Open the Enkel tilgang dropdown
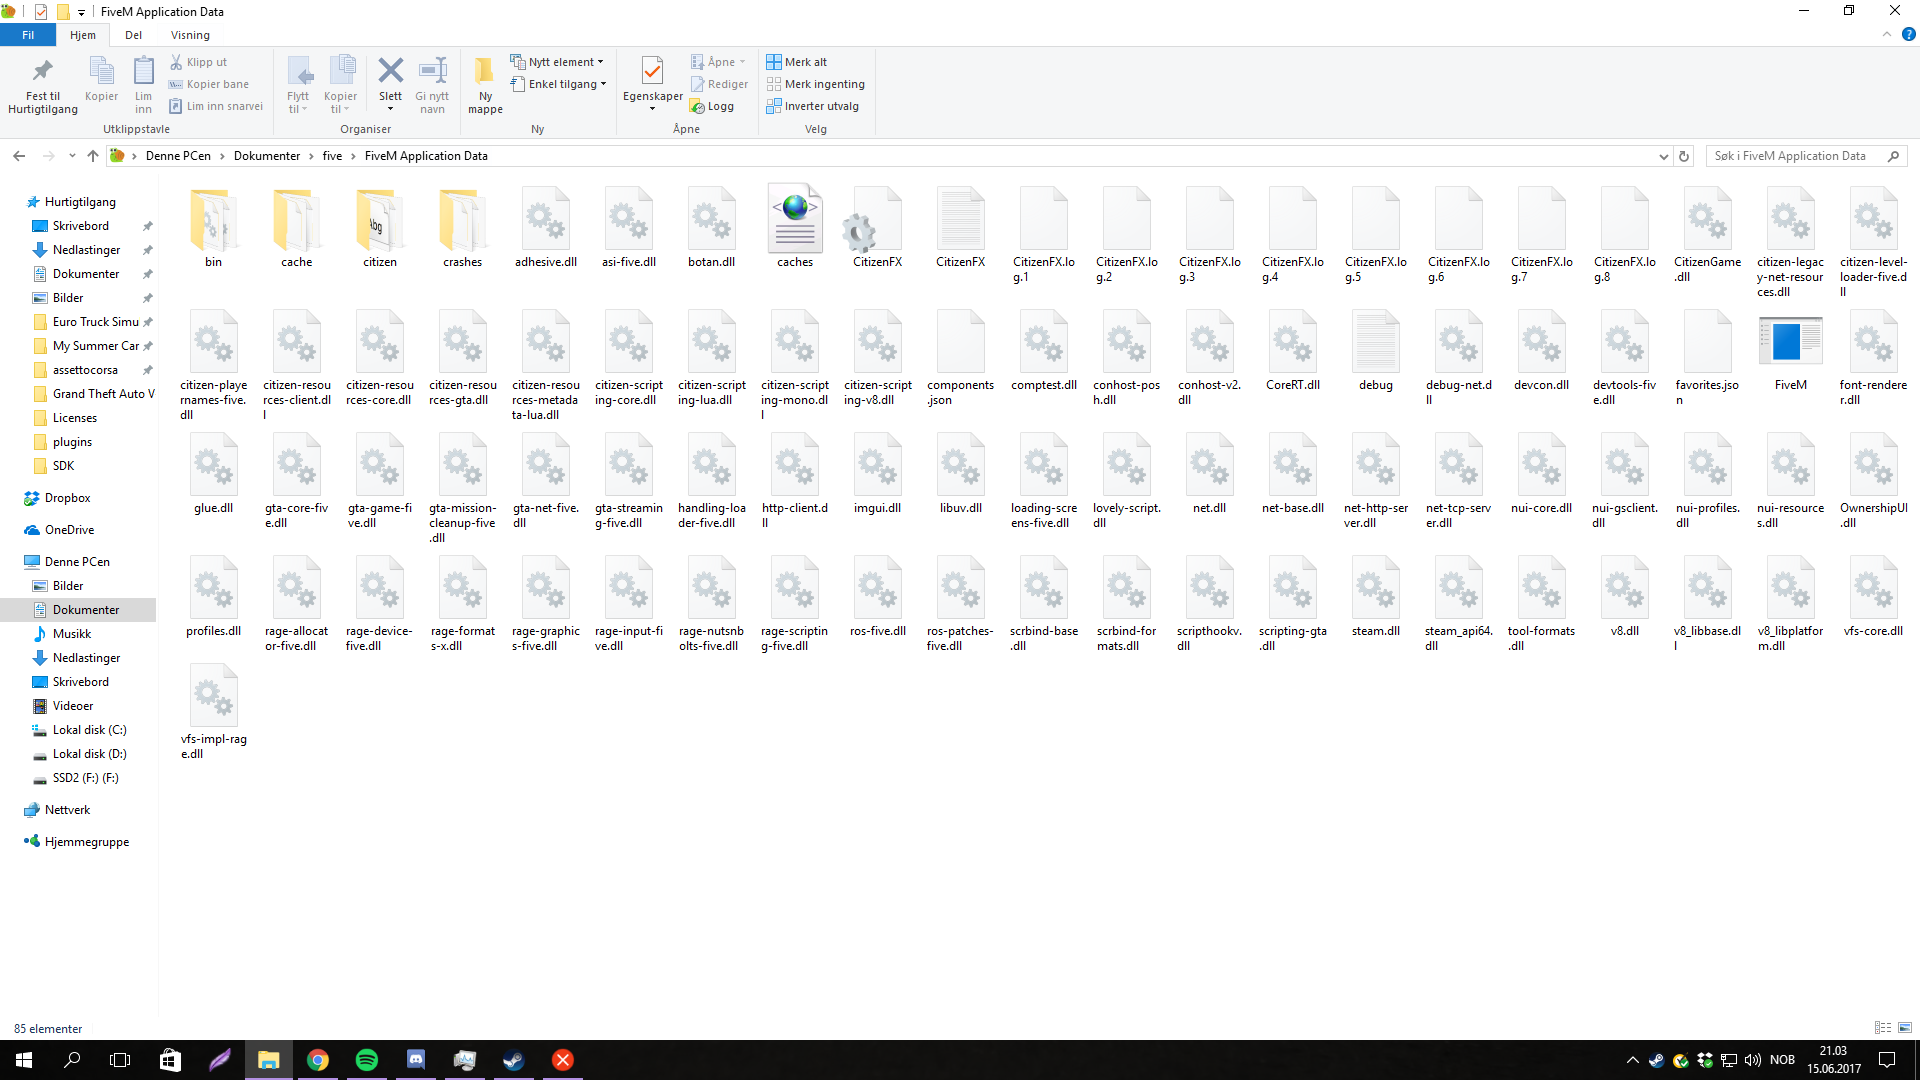This screenshot has width=1920, height=1080. [559, 84]
